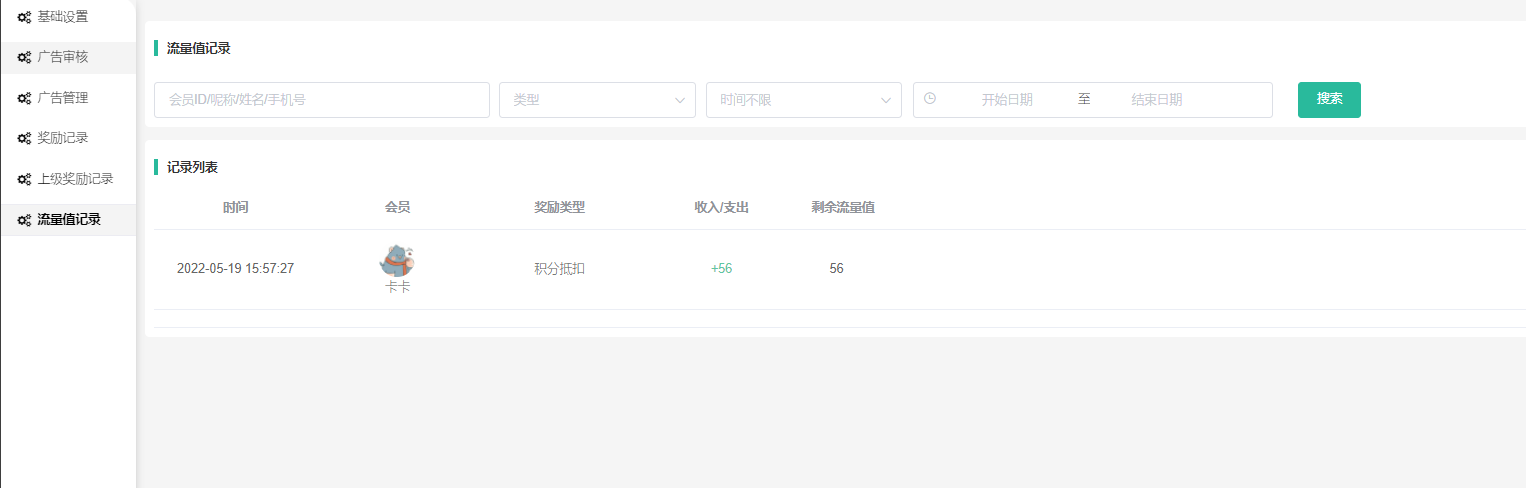Click gear icon beside 流量值记录 menu
Screen dimensions: 1526x488
click(24, 220)
